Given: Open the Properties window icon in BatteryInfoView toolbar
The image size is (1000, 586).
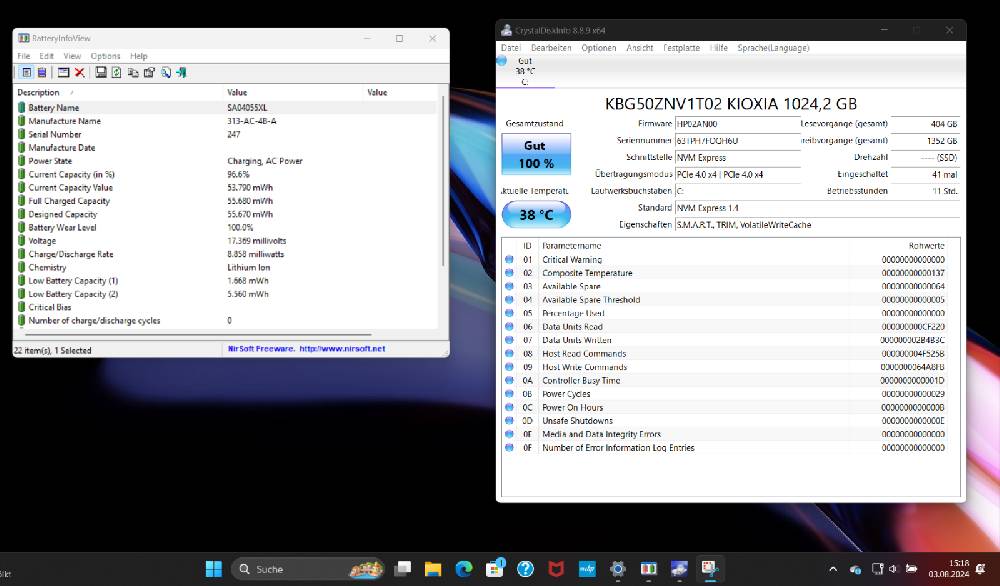Looking at the screenshot, I should pyautogui.click(x=63, y=73).
